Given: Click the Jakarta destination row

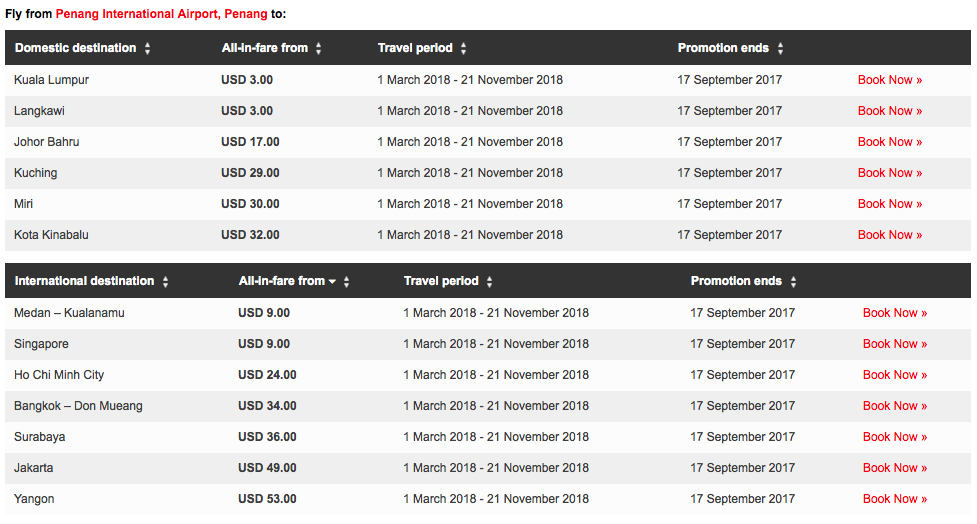Looking at the screenshot, I should coord(488,468).
